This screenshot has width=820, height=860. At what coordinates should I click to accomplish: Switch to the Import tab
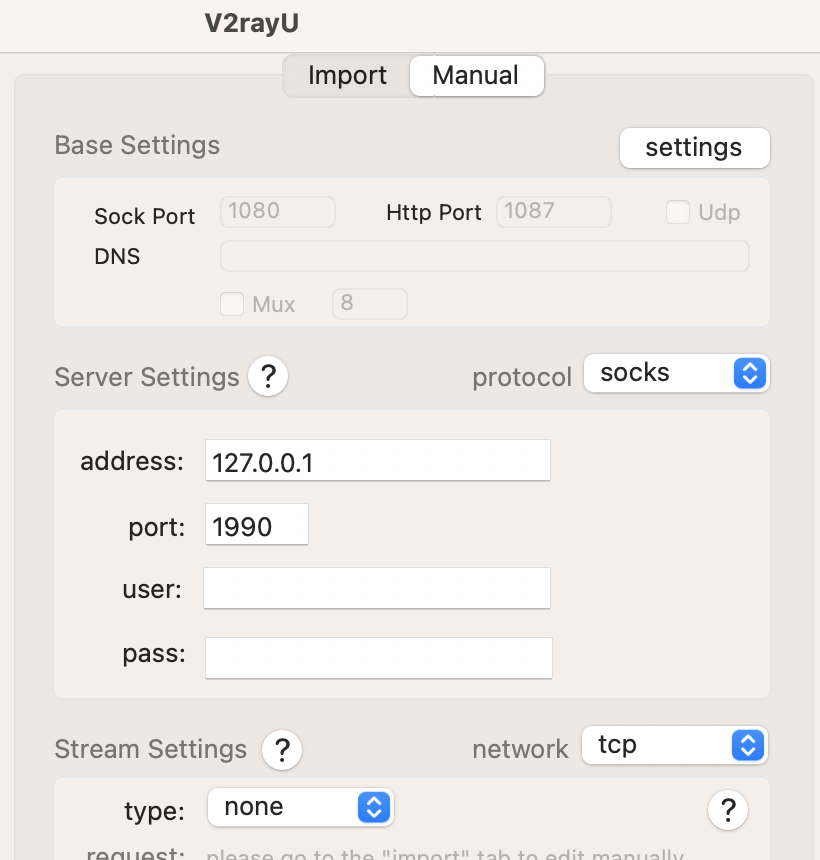coord(347,75)
